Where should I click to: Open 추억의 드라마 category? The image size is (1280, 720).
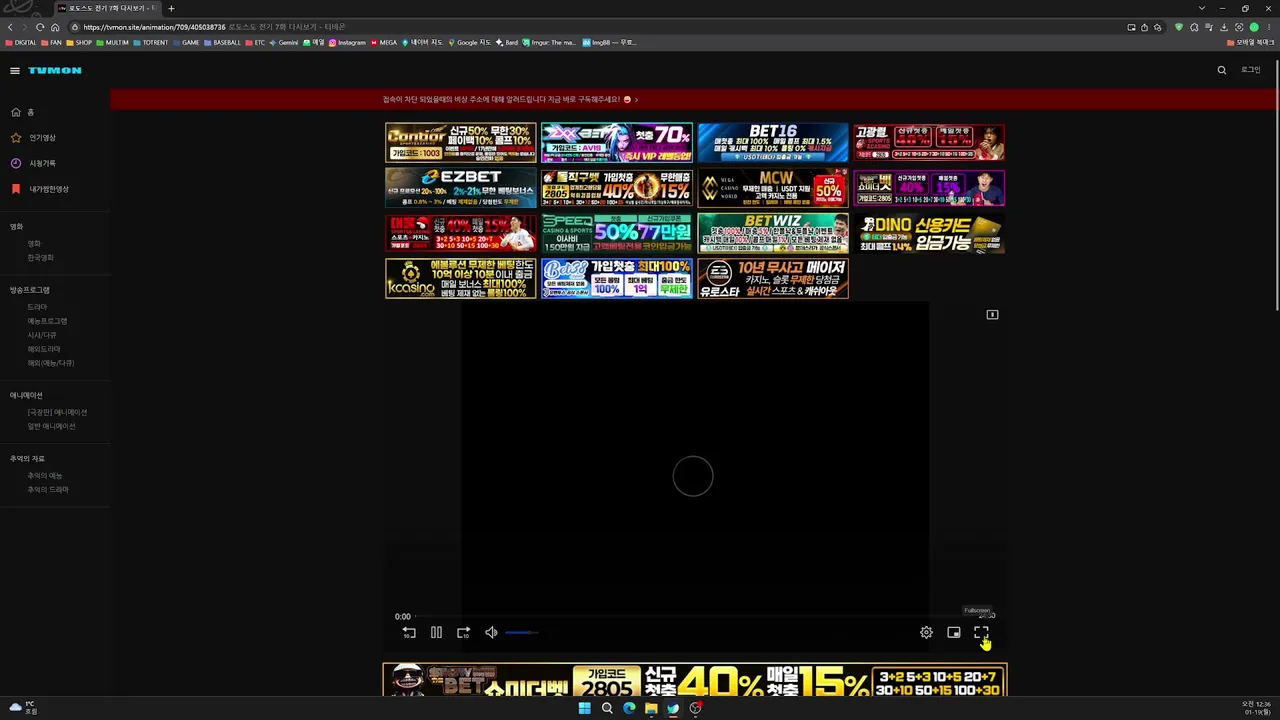click(x=48, y=490)
